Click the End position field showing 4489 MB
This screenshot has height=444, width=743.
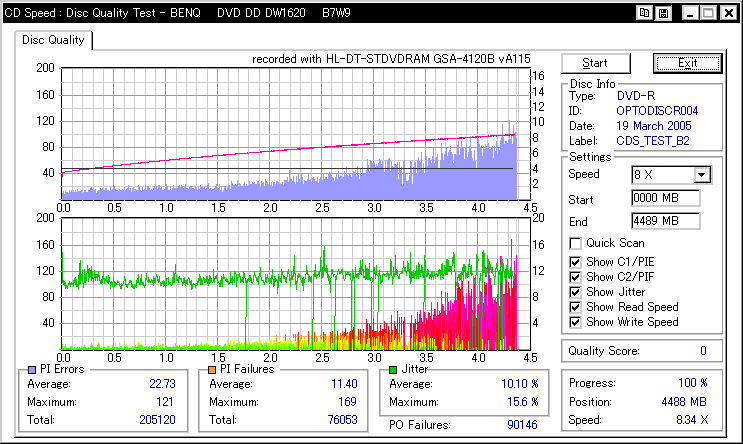click(x=666, y=221)
